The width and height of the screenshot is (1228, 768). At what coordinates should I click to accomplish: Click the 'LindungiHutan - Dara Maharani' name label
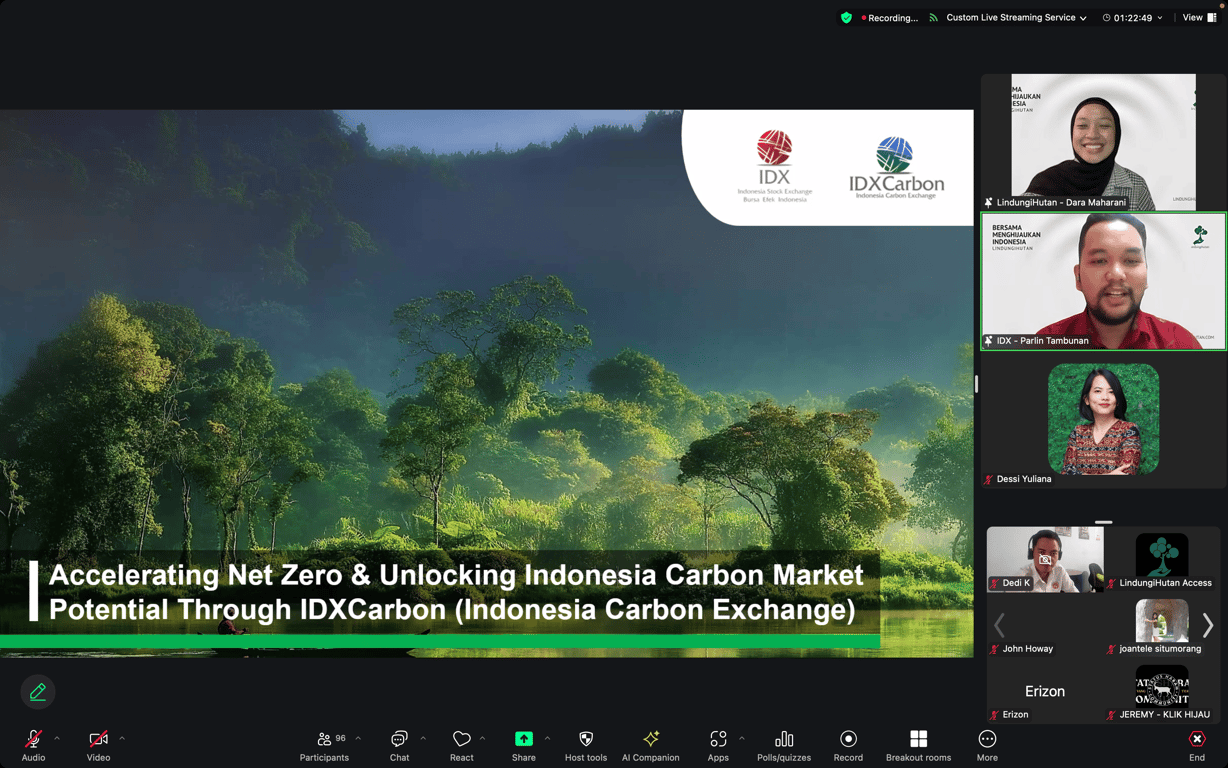point(1061,203)
